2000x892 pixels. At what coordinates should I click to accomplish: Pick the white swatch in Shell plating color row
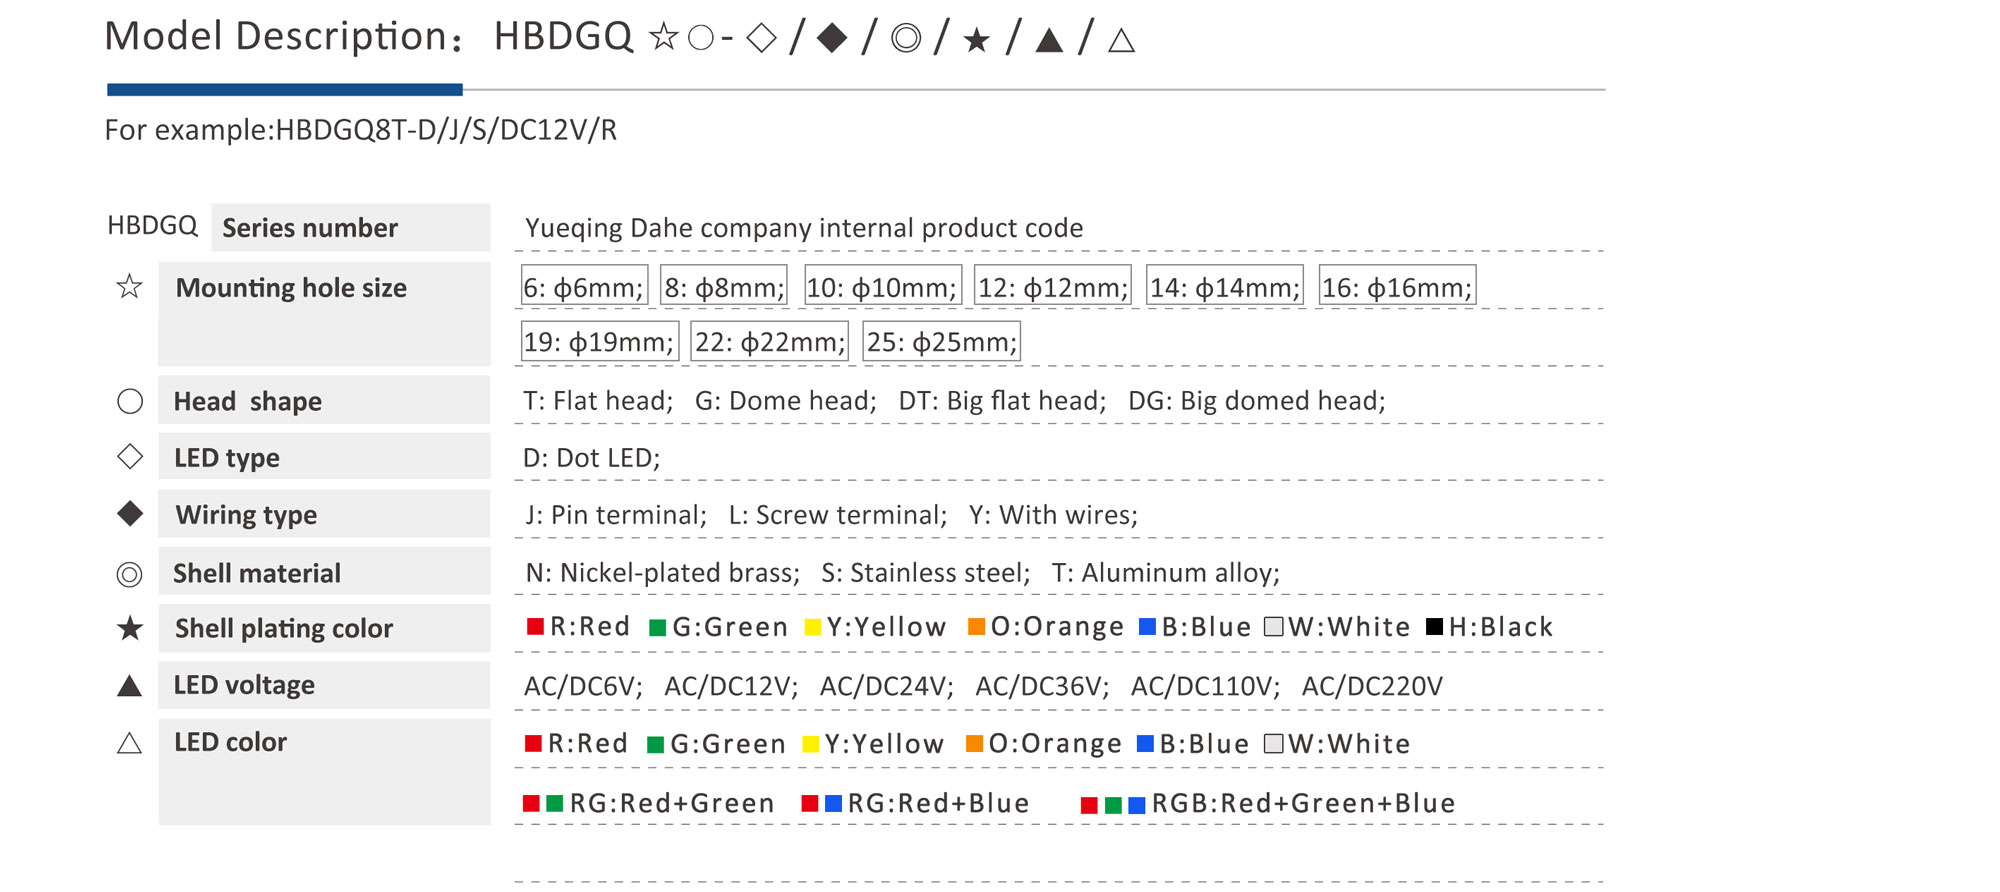[x=1273, y=627]
